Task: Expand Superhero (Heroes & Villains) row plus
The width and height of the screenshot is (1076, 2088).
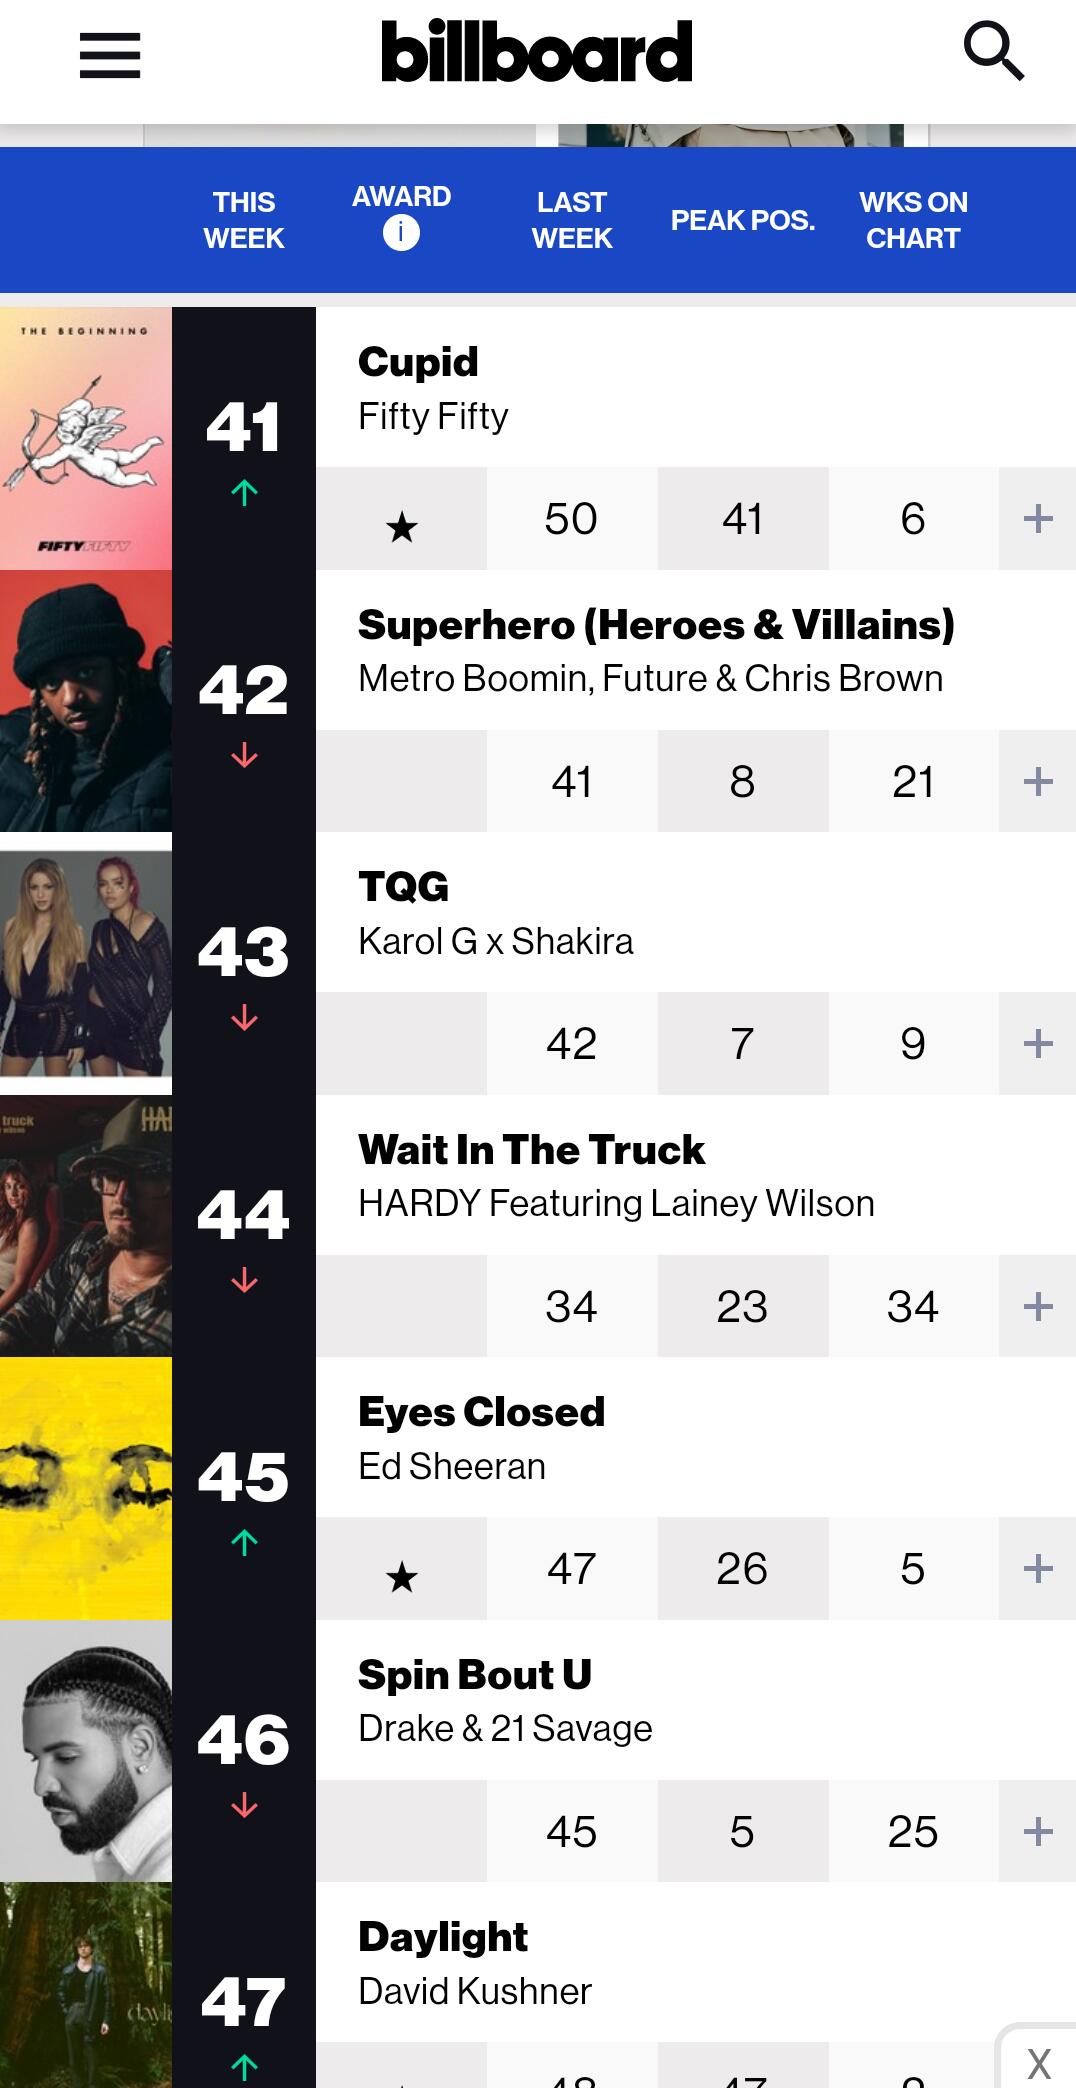Action: (1038, 781)
